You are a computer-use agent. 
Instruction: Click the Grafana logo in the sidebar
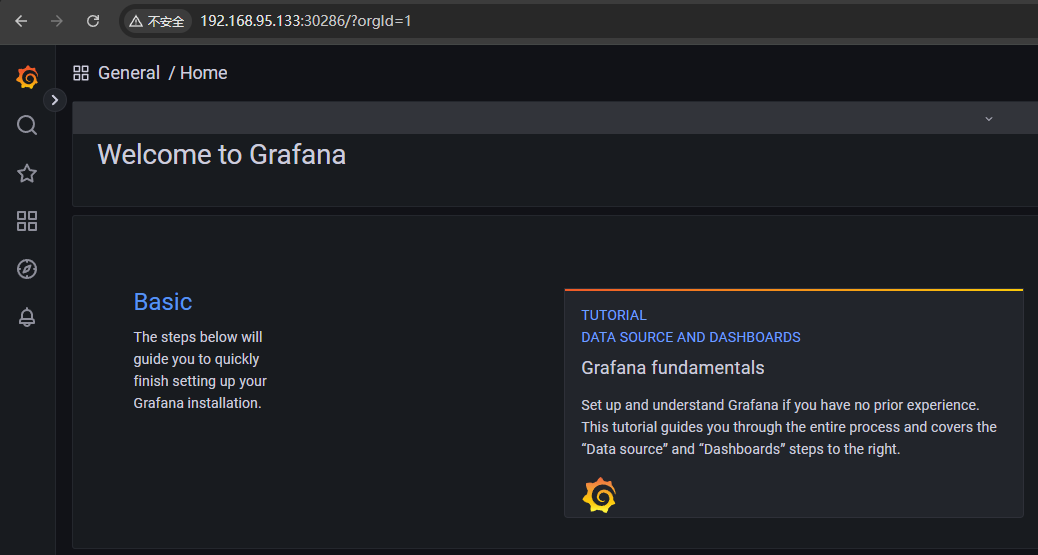(27, 77)
